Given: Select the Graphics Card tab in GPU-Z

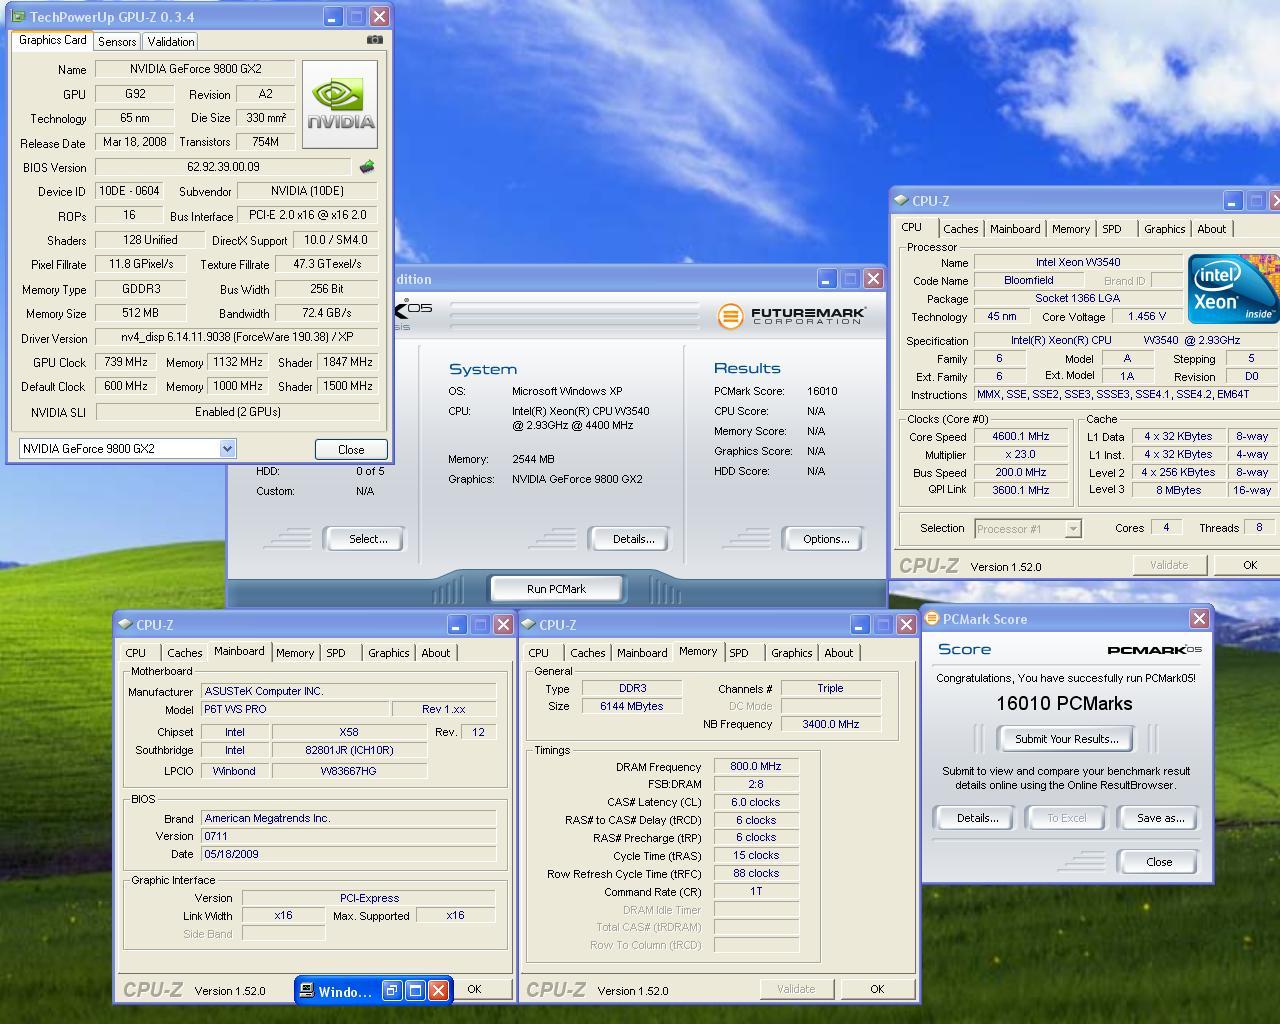Looking at the screenshot, I should [x=53, y=40].
